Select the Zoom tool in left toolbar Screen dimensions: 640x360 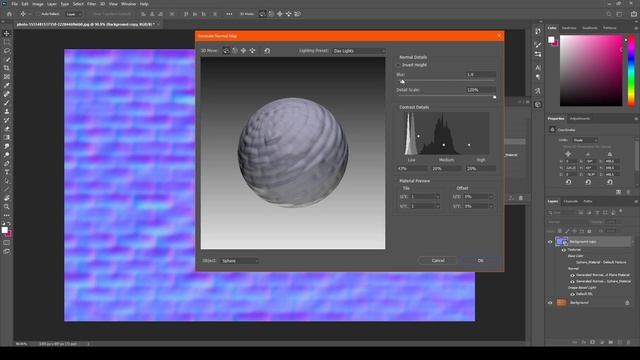point(7,207)
